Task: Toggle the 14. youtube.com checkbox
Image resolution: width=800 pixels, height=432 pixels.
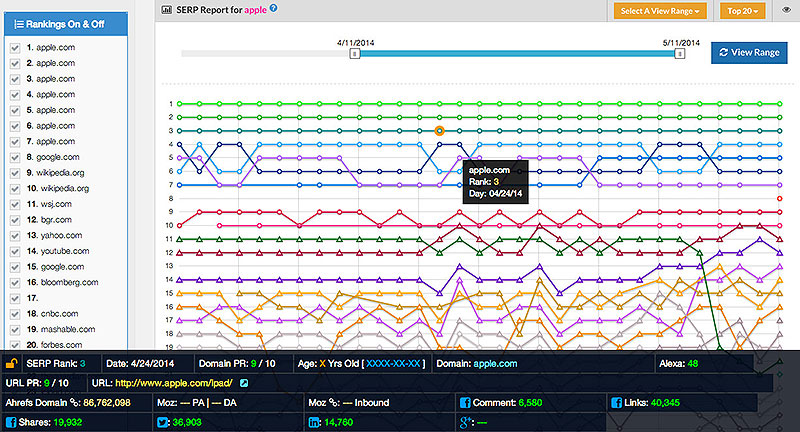Action: [x=15, y=251]
